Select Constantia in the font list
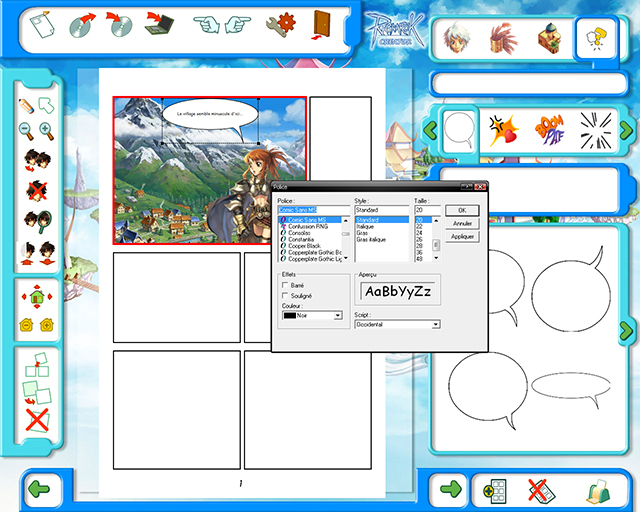 [301, 239]
